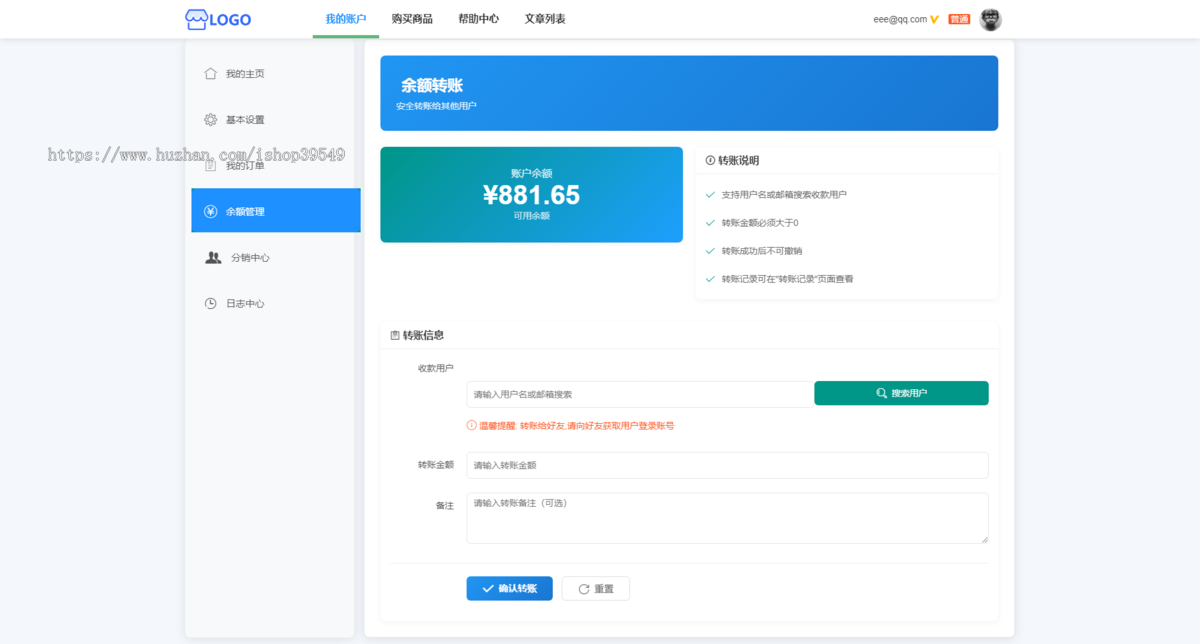The height and width of the screenshot is (644, 1200).
Task: Click the checkmark beside 转账金额必须大于0
Action: coord(710,222)
